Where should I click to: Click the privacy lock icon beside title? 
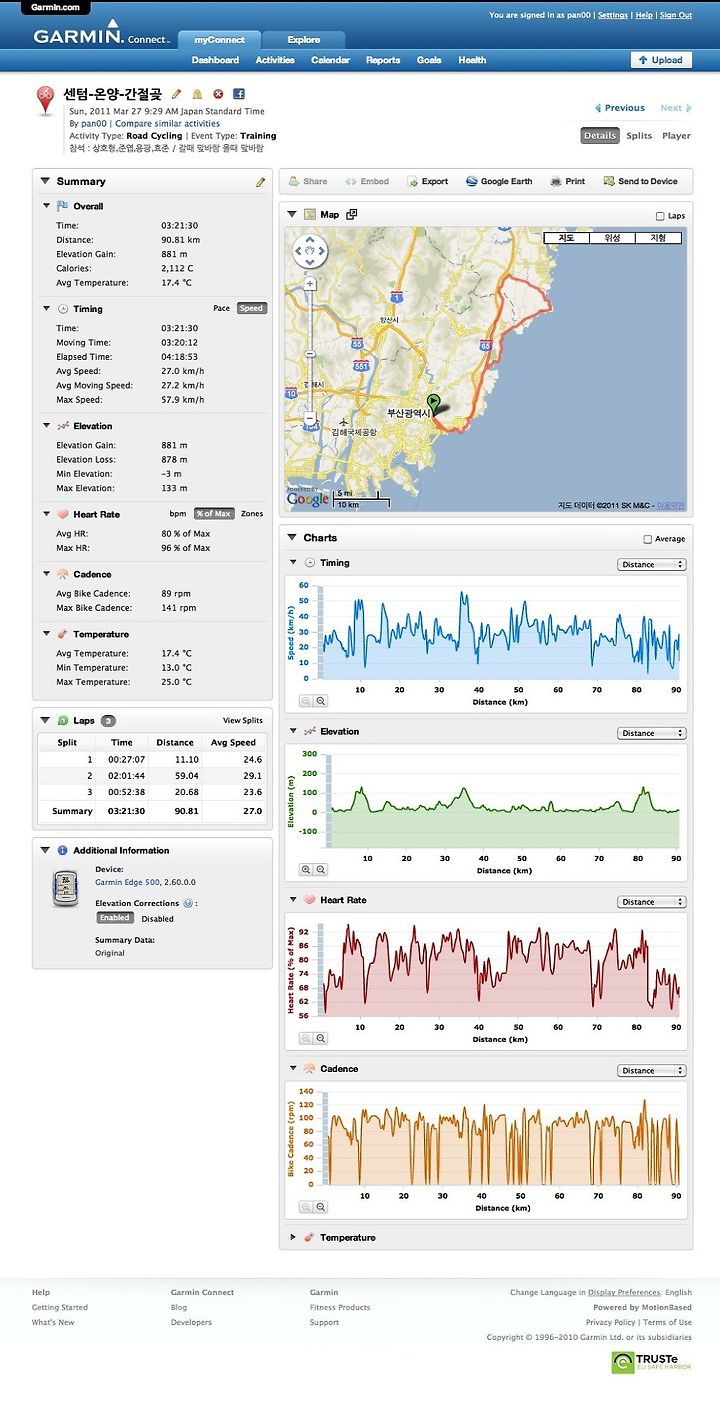pyautogui.click(x=198, y=94)
